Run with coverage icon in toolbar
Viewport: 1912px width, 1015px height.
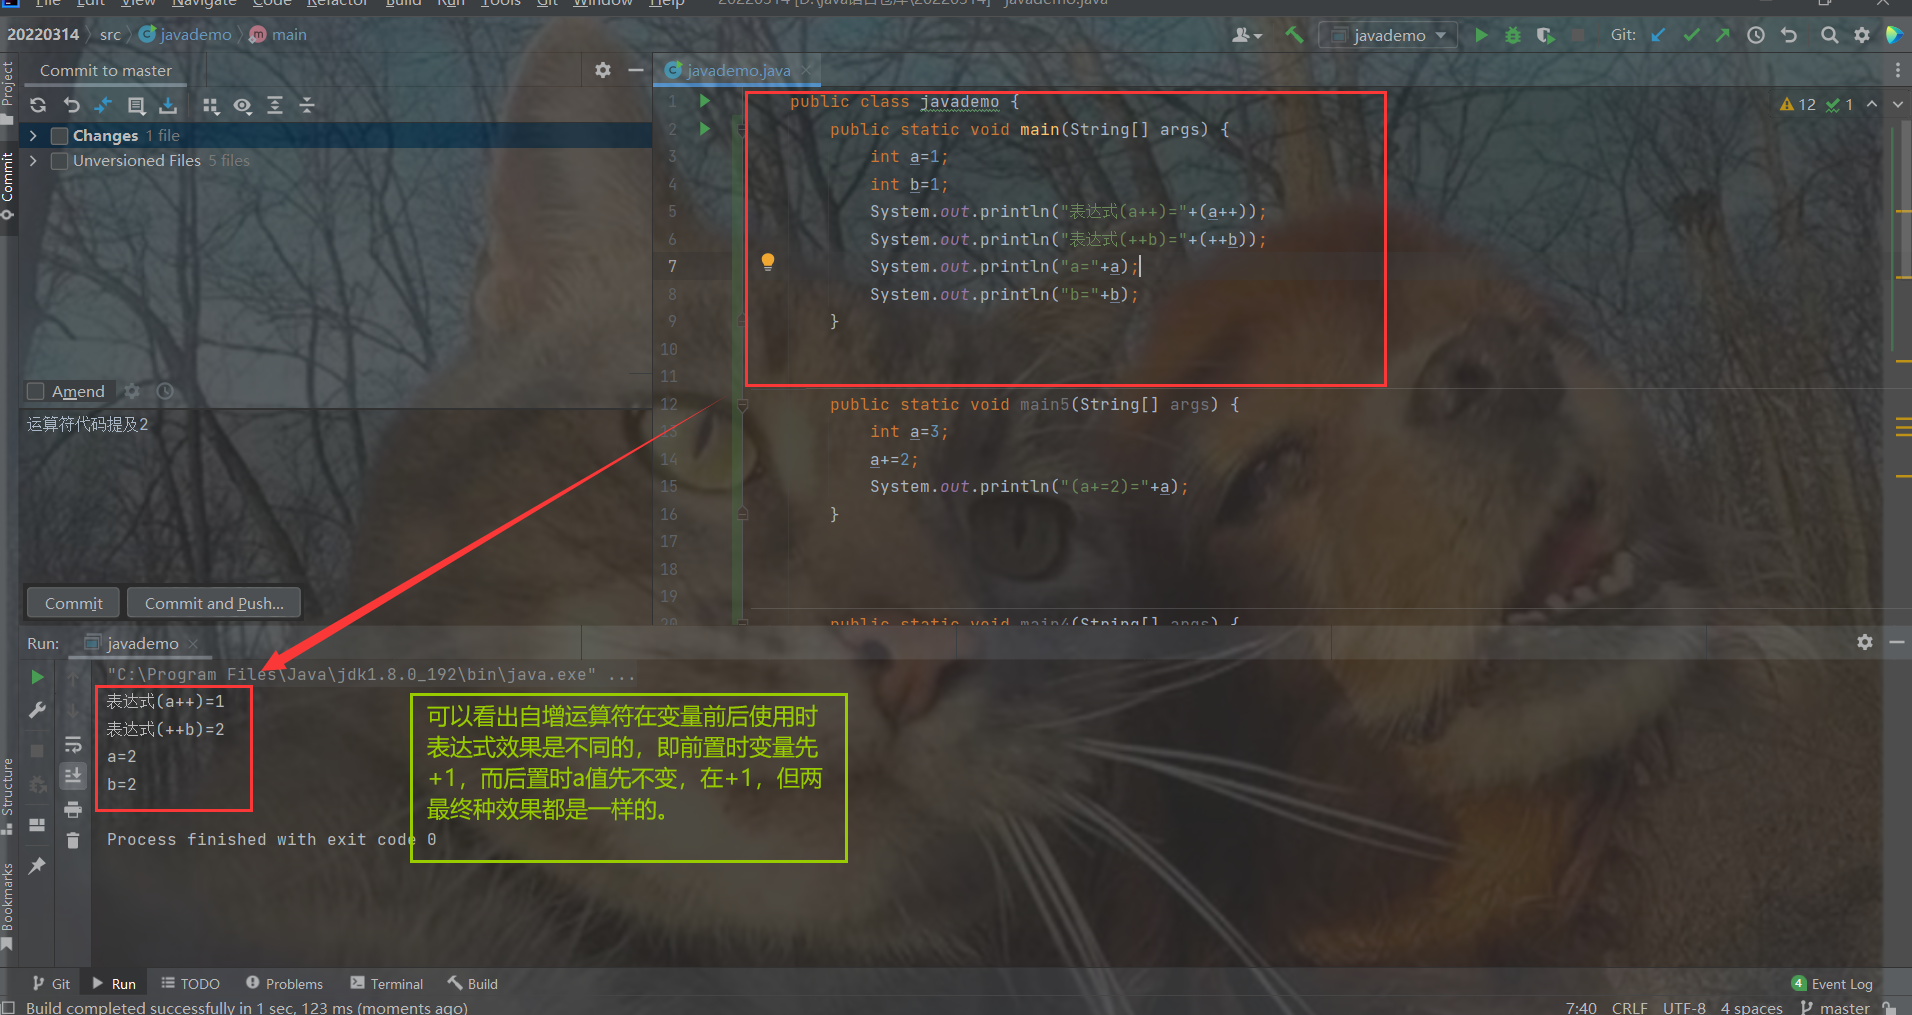tap(1545, 35)
